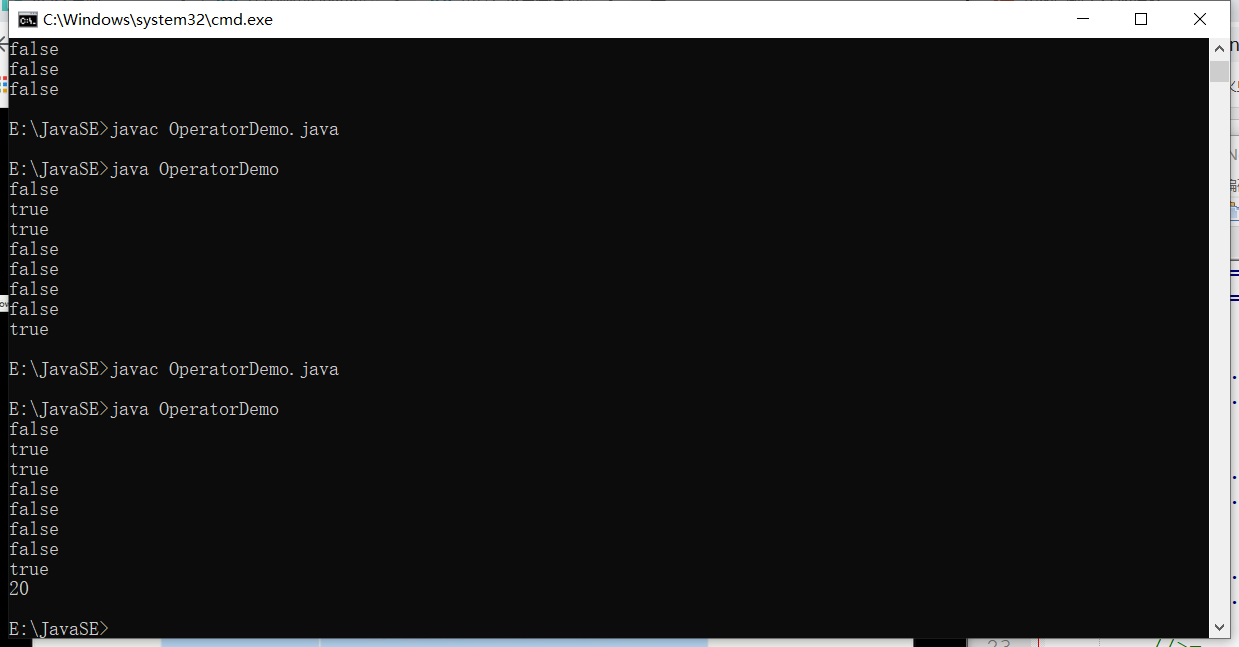This screenshot has width=1239, height=647.
Task: Close the cmd.exe window
Action: (1200, 19)
